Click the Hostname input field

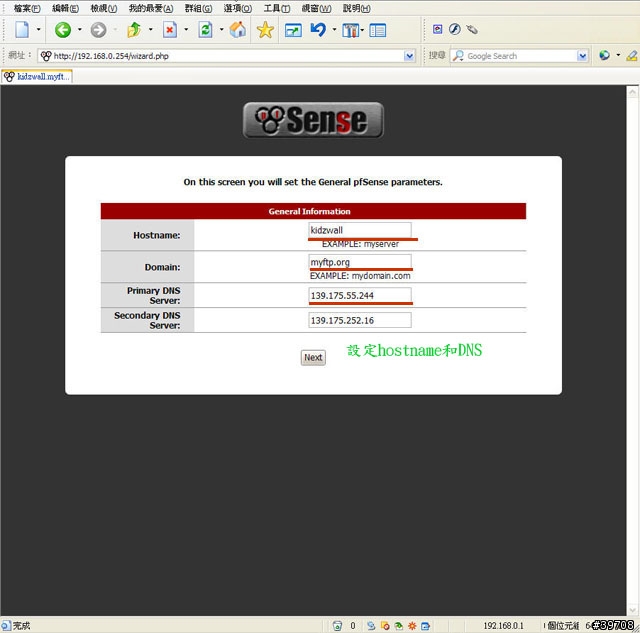(x=360, y=230)
